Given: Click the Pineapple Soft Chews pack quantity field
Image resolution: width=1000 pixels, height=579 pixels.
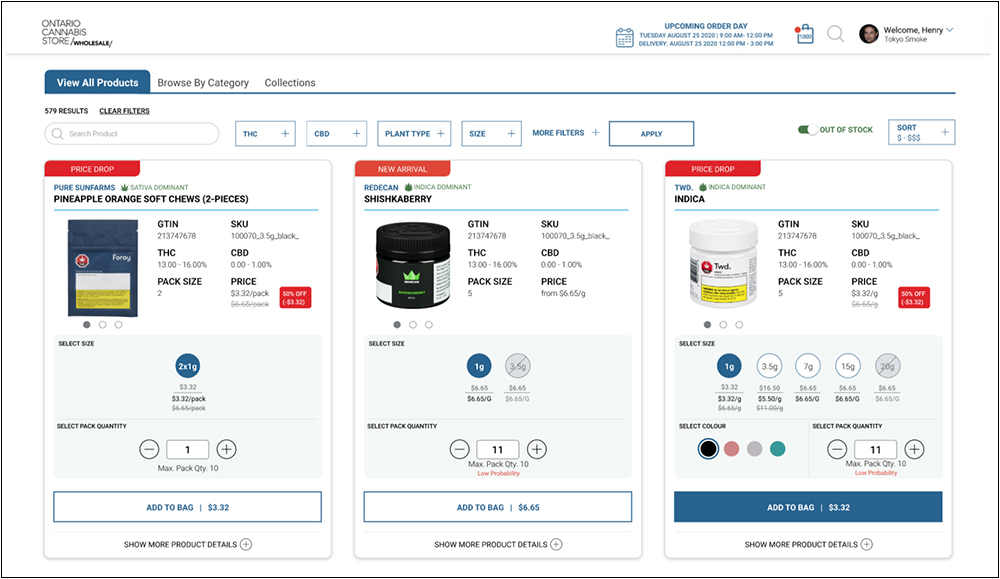Looking at the screenshot, I should click(188, 450).
